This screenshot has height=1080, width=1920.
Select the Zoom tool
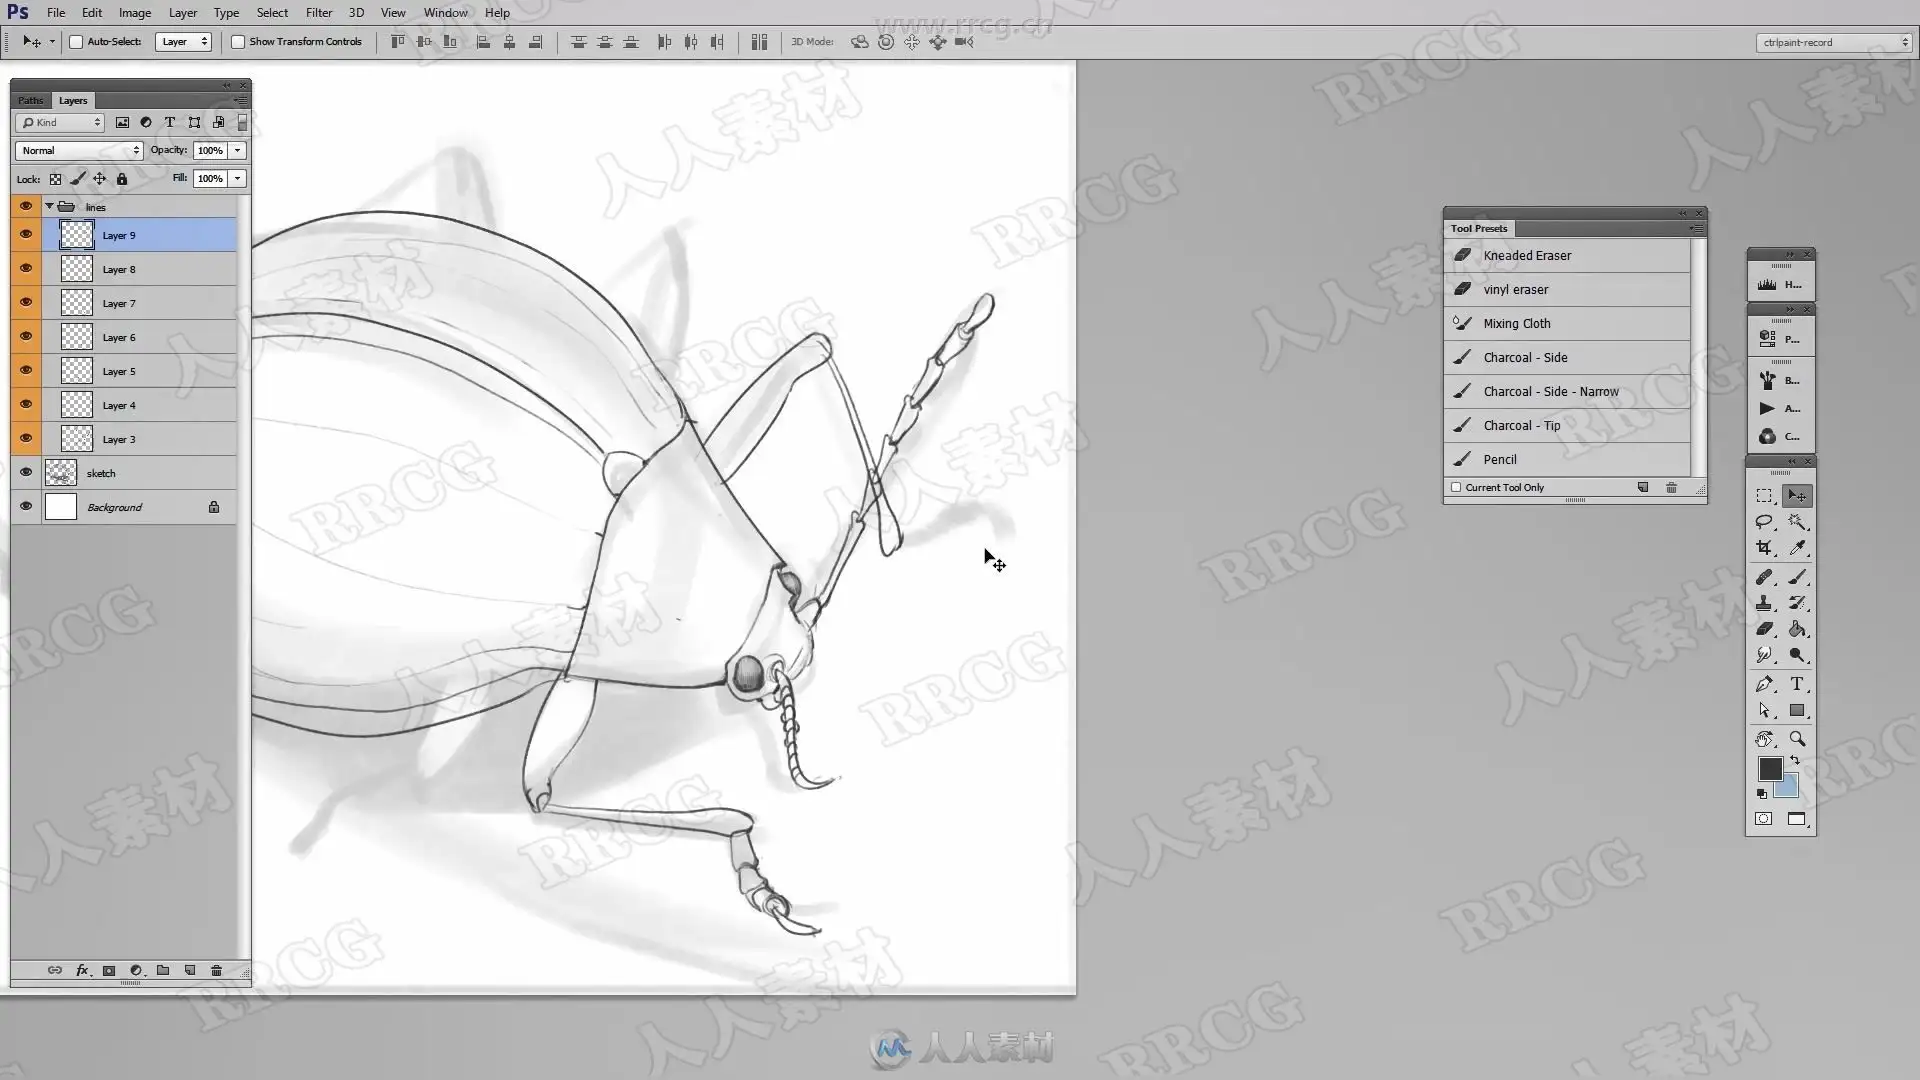pyautogui.click(x=1797, y=739)
